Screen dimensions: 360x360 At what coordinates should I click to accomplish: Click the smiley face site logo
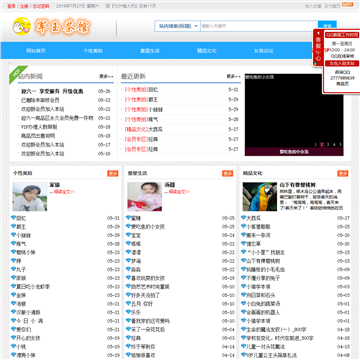21,27
